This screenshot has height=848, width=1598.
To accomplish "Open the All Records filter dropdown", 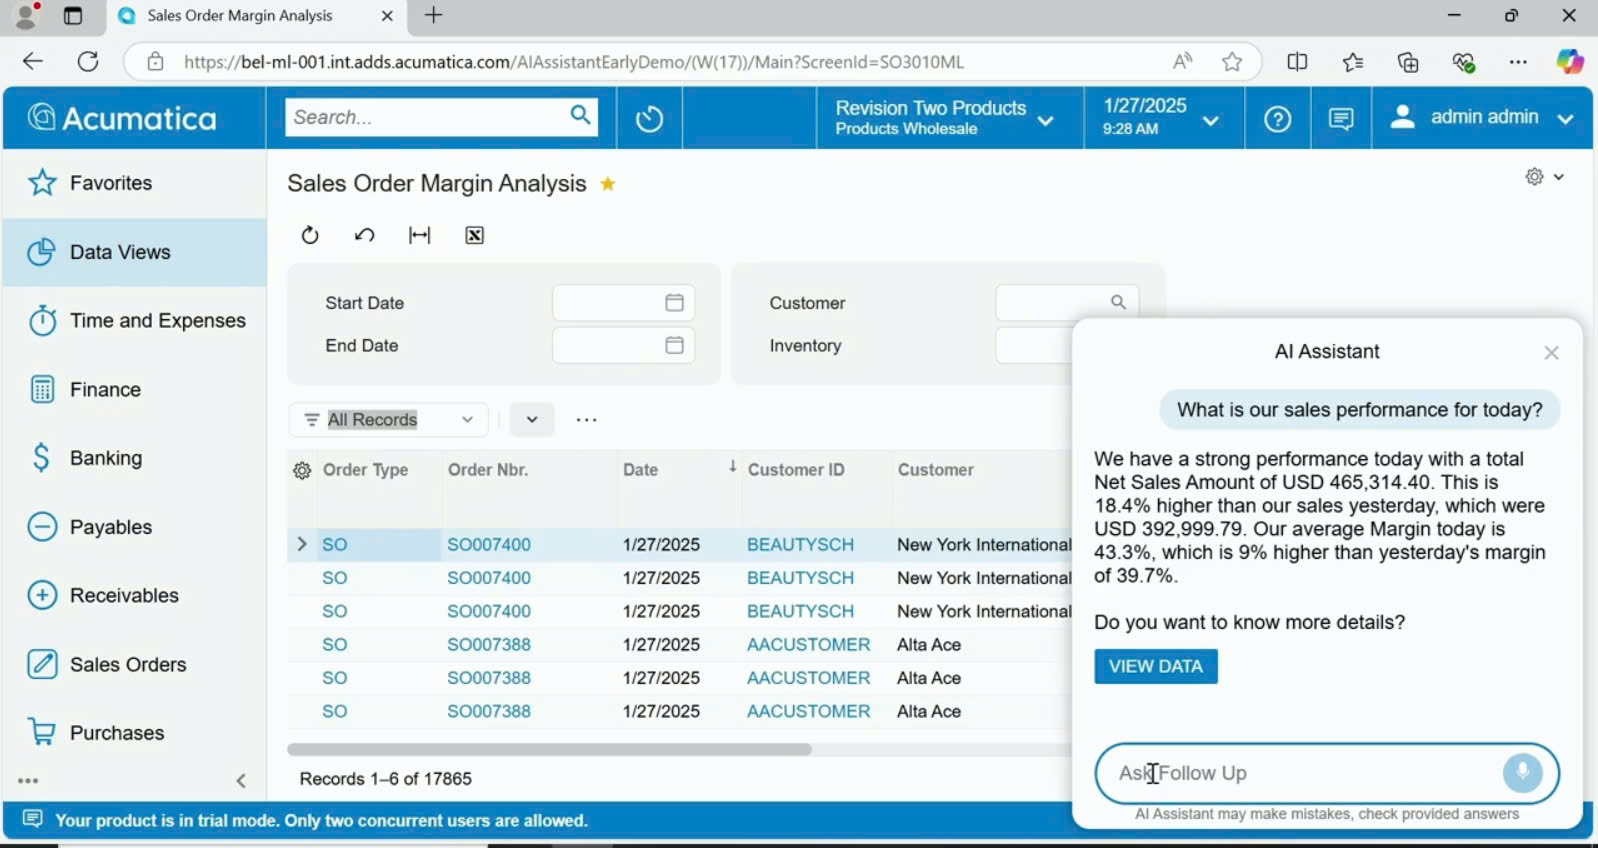I will click(388, 420).
